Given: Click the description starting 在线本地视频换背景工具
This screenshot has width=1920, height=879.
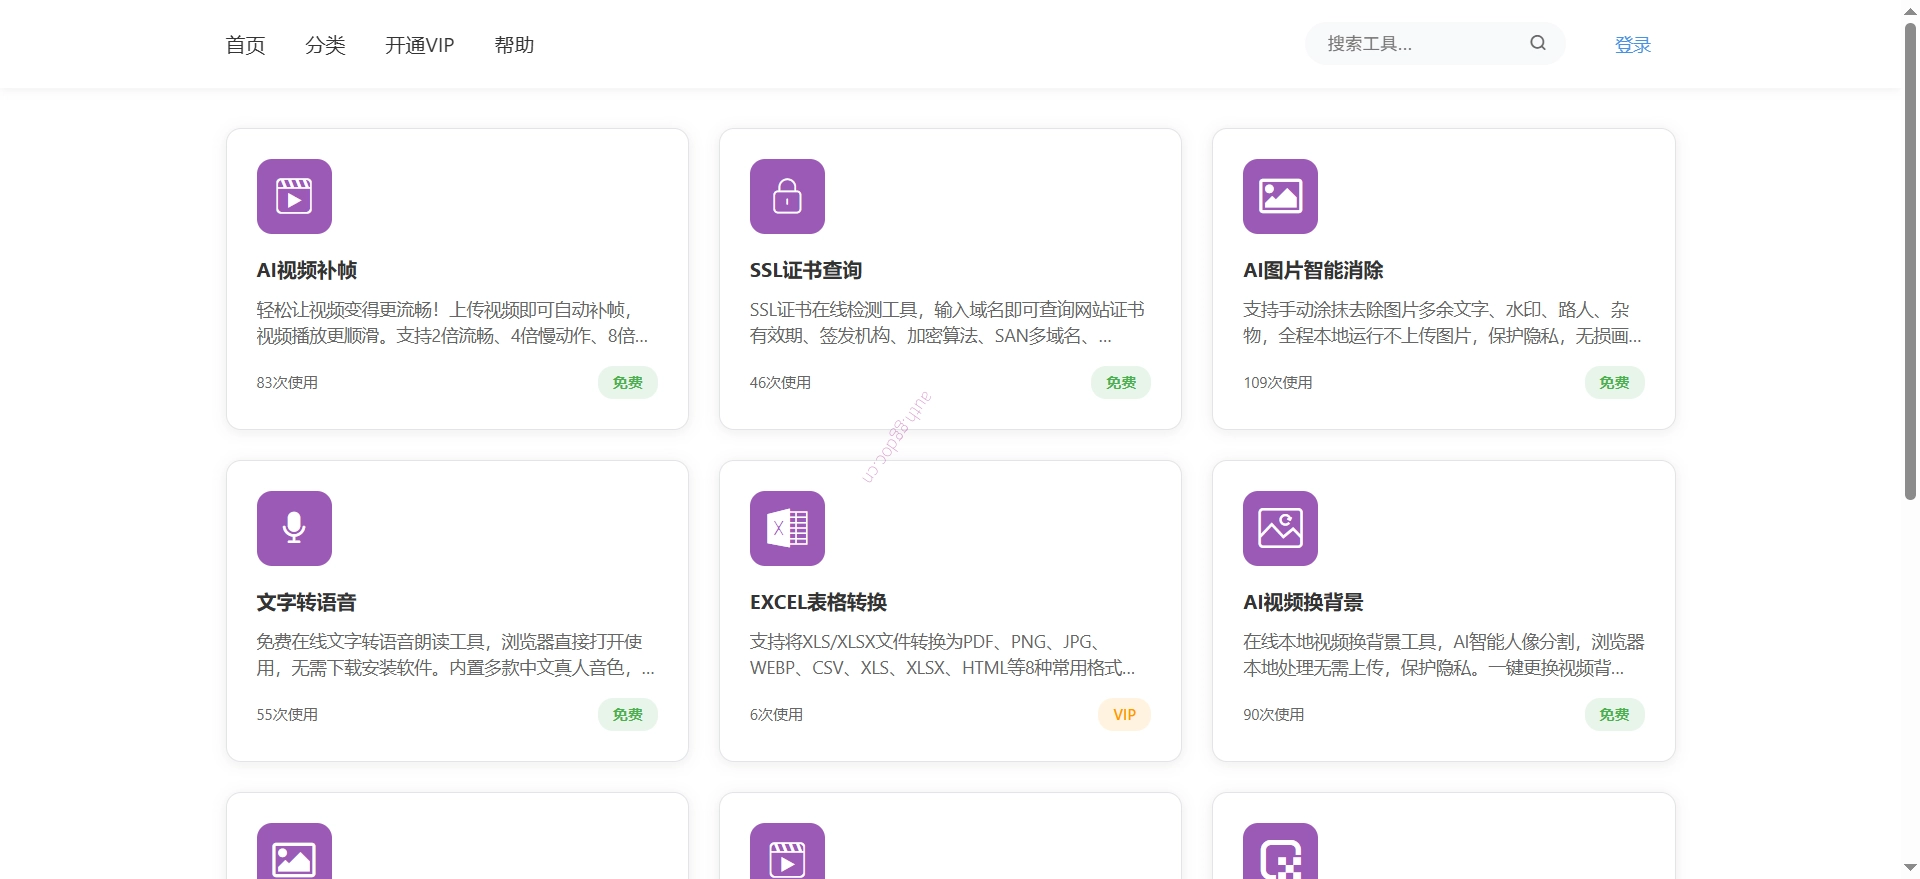Looking at the screenshot, I should click(x=1444, y=655).
